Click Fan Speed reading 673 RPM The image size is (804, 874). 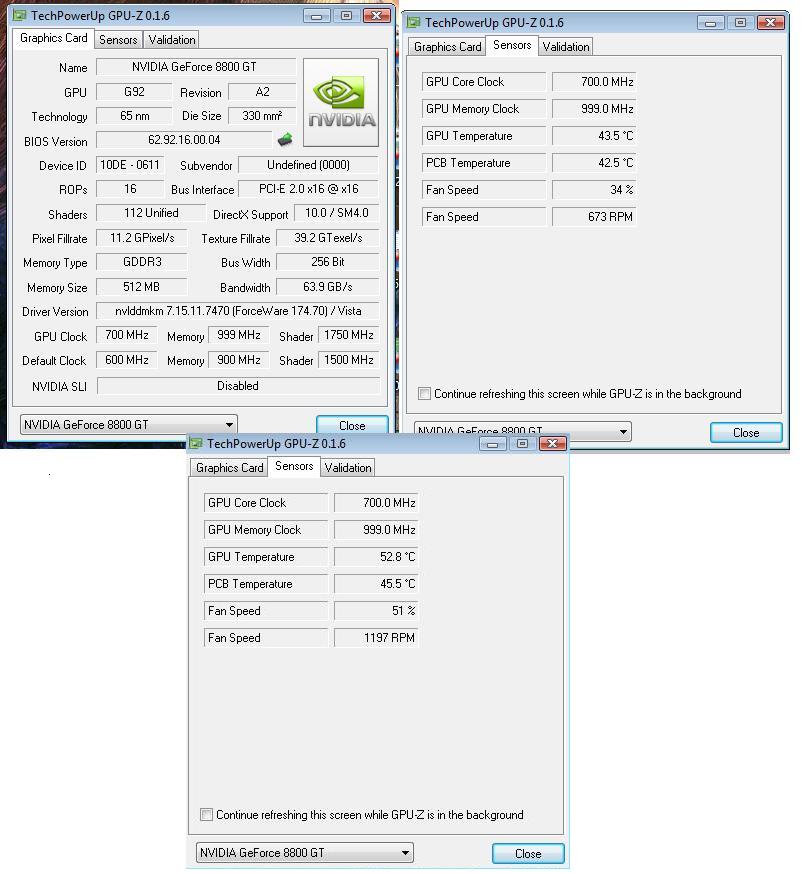pos(594,216)
